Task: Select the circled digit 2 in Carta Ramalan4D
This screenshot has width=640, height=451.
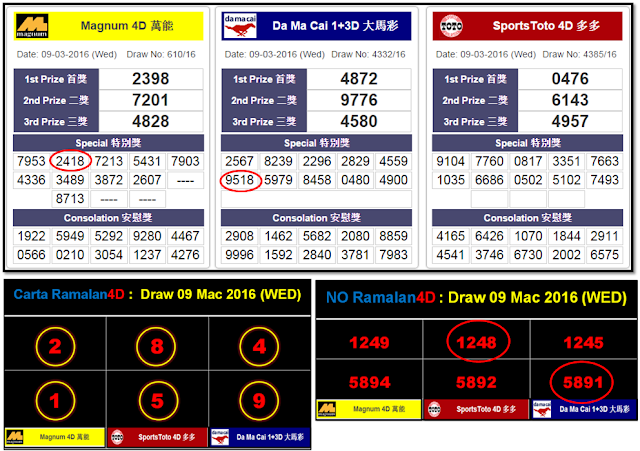Action: pyautogui.click(x=56, y=347)
